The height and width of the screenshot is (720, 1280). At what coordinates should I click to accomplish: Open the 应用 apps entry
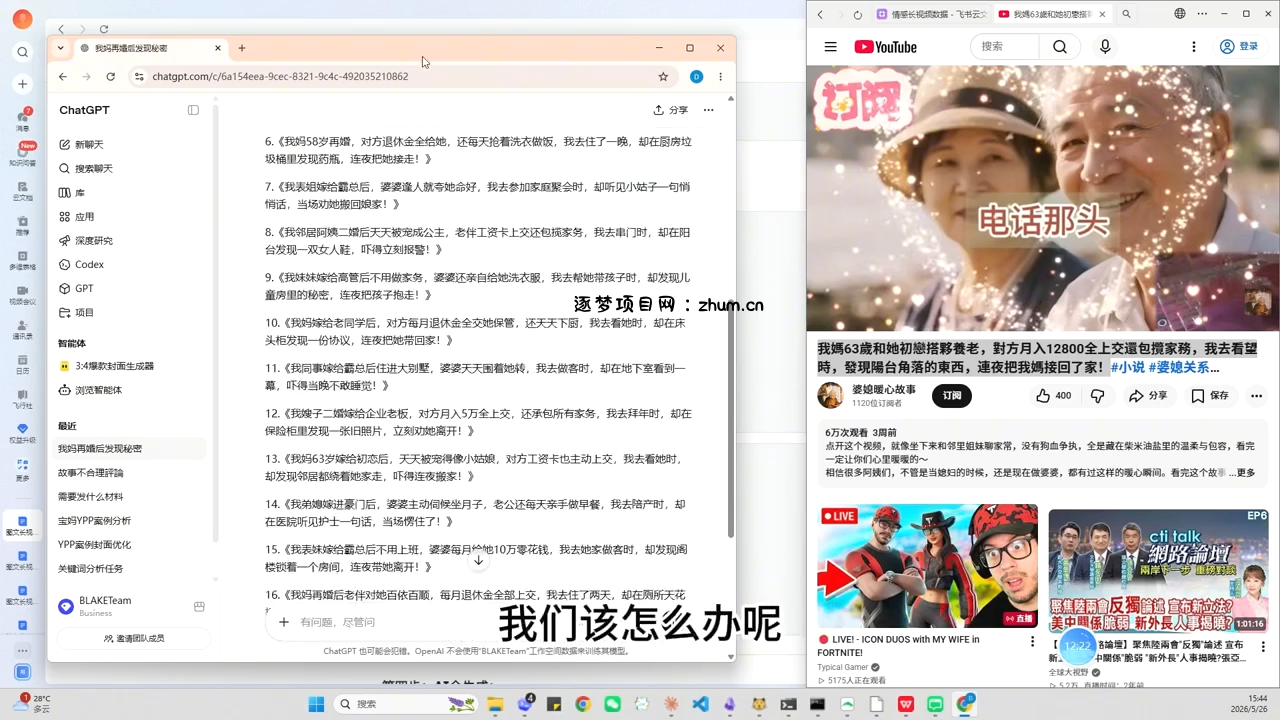click(77, 217)
